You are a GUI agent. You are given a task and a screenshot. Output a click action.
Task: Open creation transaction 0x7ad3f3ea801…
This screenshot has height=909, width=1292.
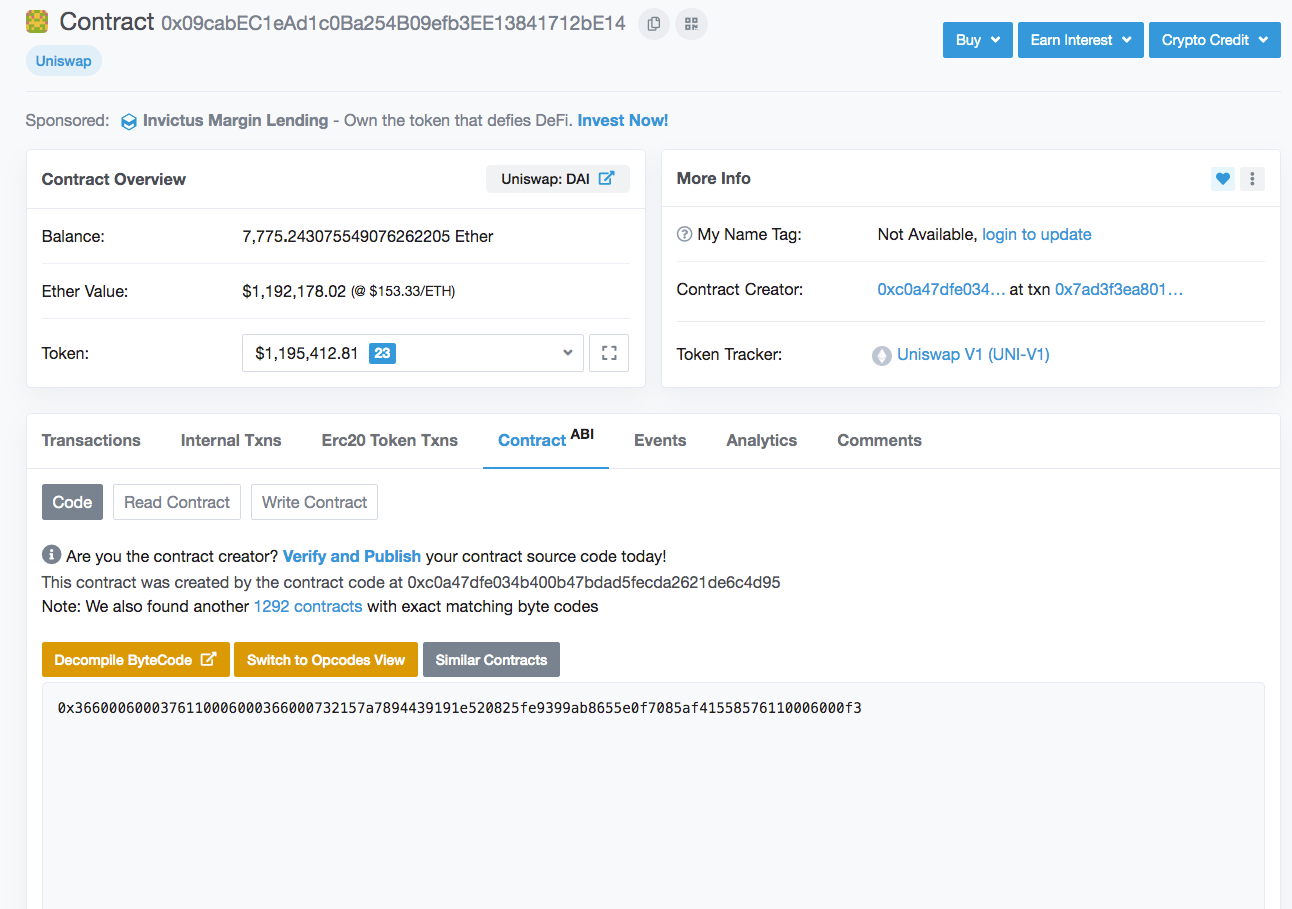(1119, 289)
